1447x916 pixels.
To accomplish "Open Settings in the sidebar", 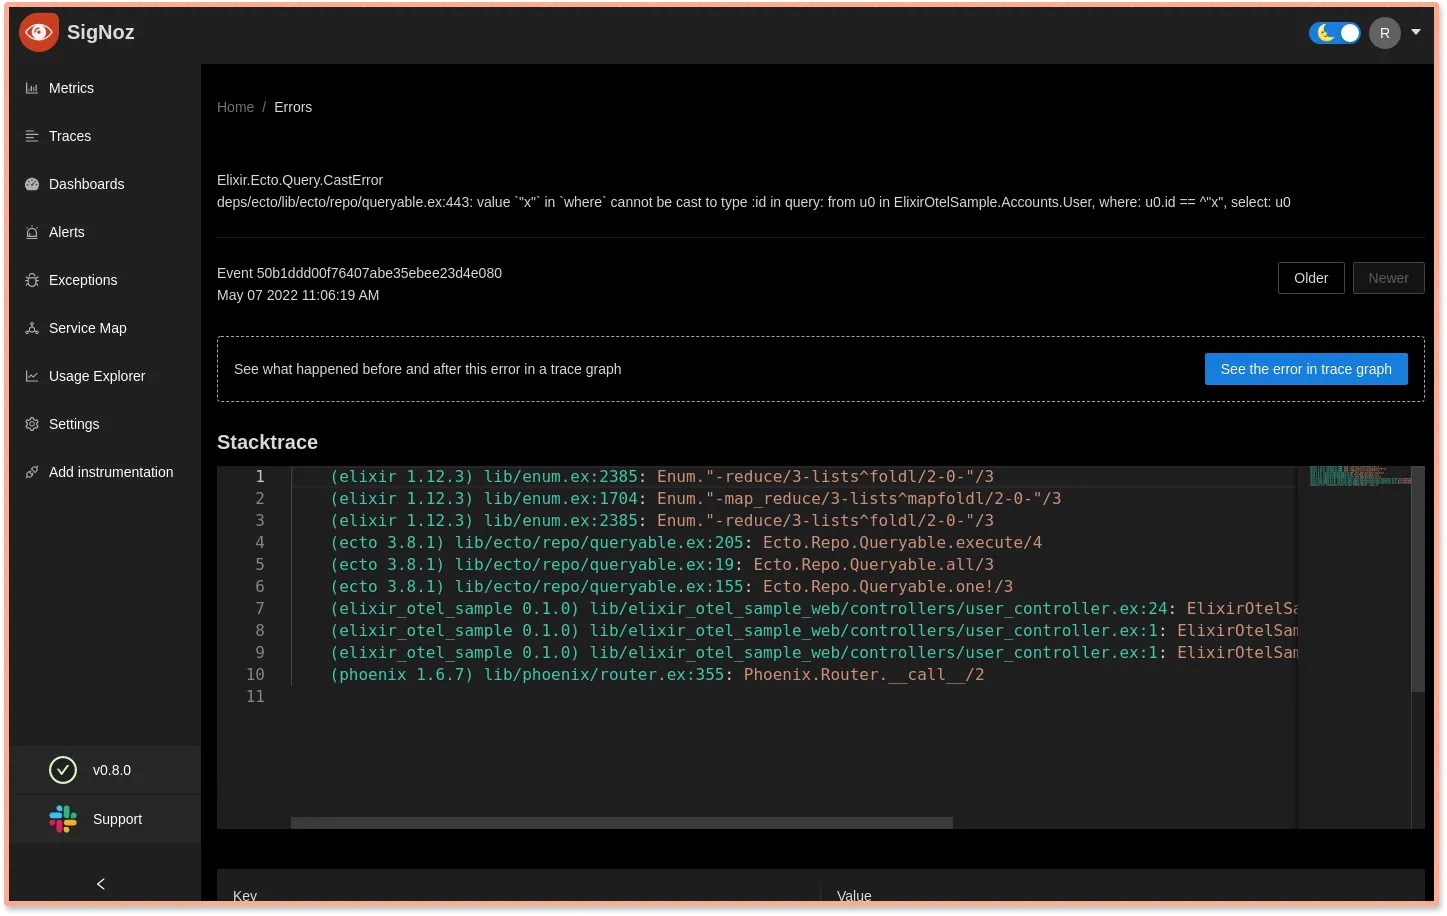I will click(105, 424).
